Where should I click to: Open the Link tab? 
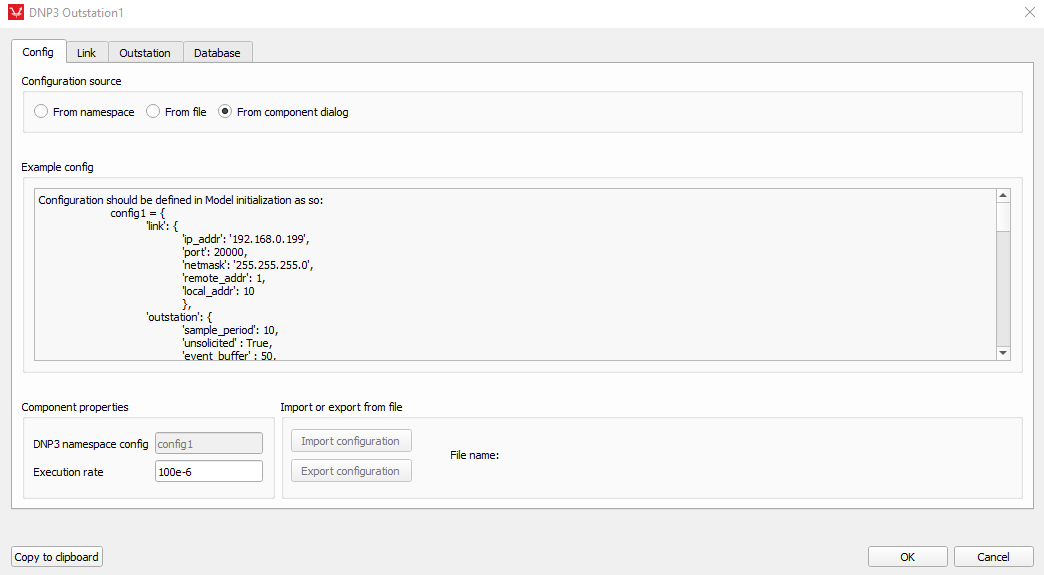click(x=87, y=53)
